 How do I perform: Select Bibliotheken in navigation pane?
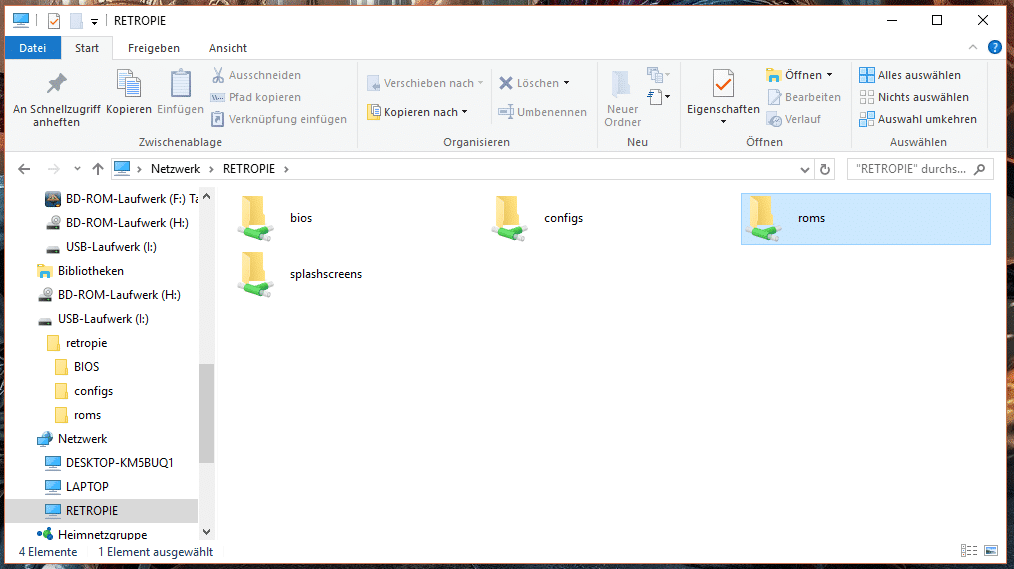click(x=80, y=271)
